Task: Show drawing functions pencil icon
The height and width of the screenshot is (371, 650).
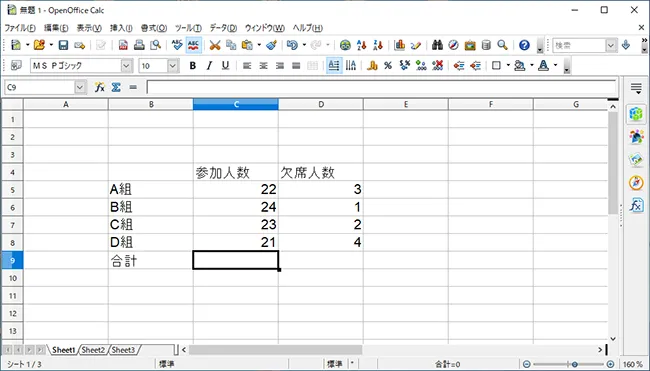Action: [x=415, y=45]
